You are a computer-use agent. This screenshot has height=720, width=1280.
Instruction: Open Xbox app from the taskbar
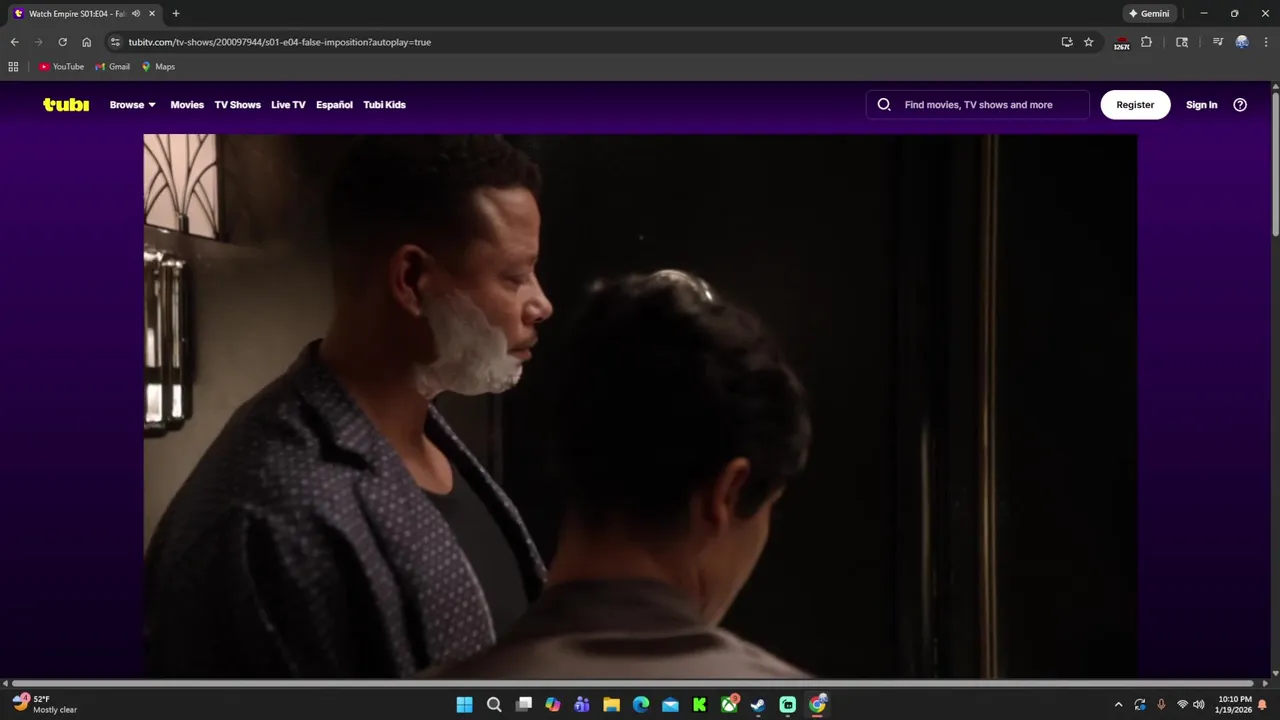click(x=729, y=705)
